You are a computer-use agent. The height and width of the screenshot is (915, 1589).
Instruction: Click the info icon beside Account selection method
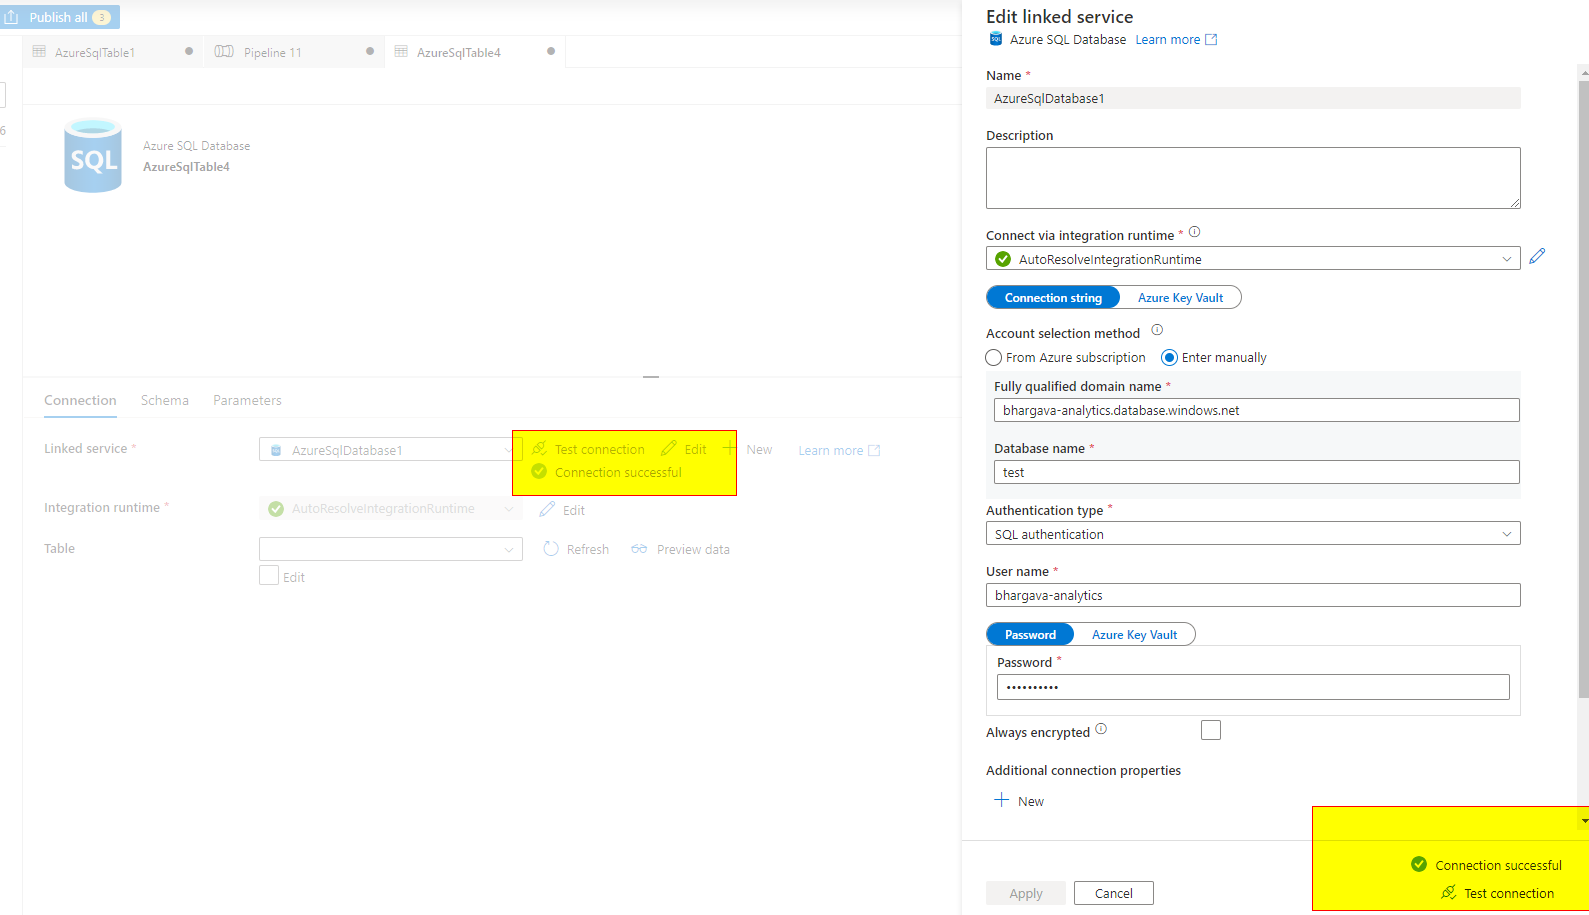(x=1157, y=330)
